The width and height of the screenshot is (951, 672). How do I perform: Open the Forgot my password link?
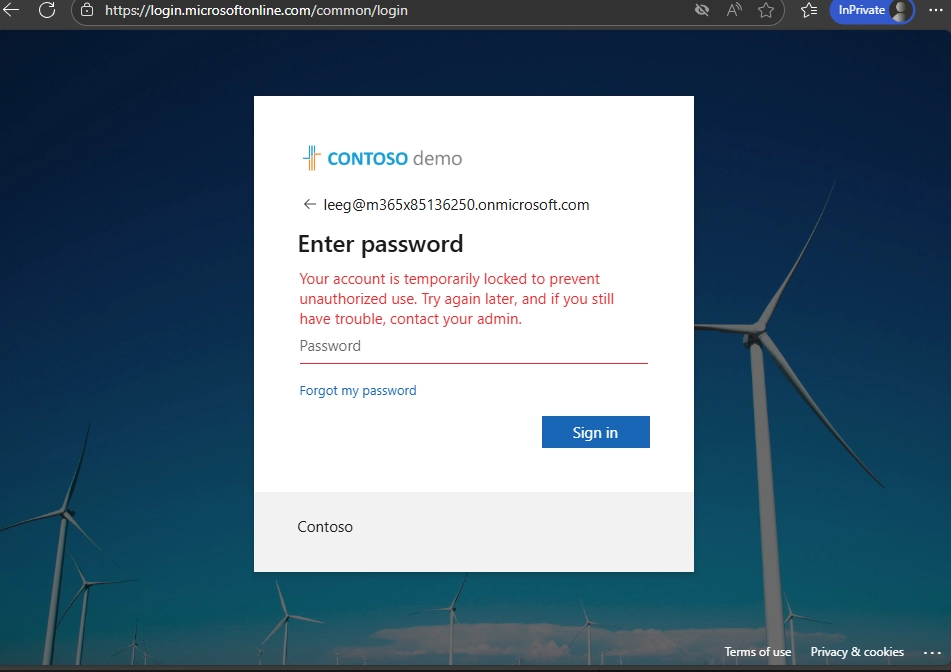pyautogui.click(x=357, y=390)
